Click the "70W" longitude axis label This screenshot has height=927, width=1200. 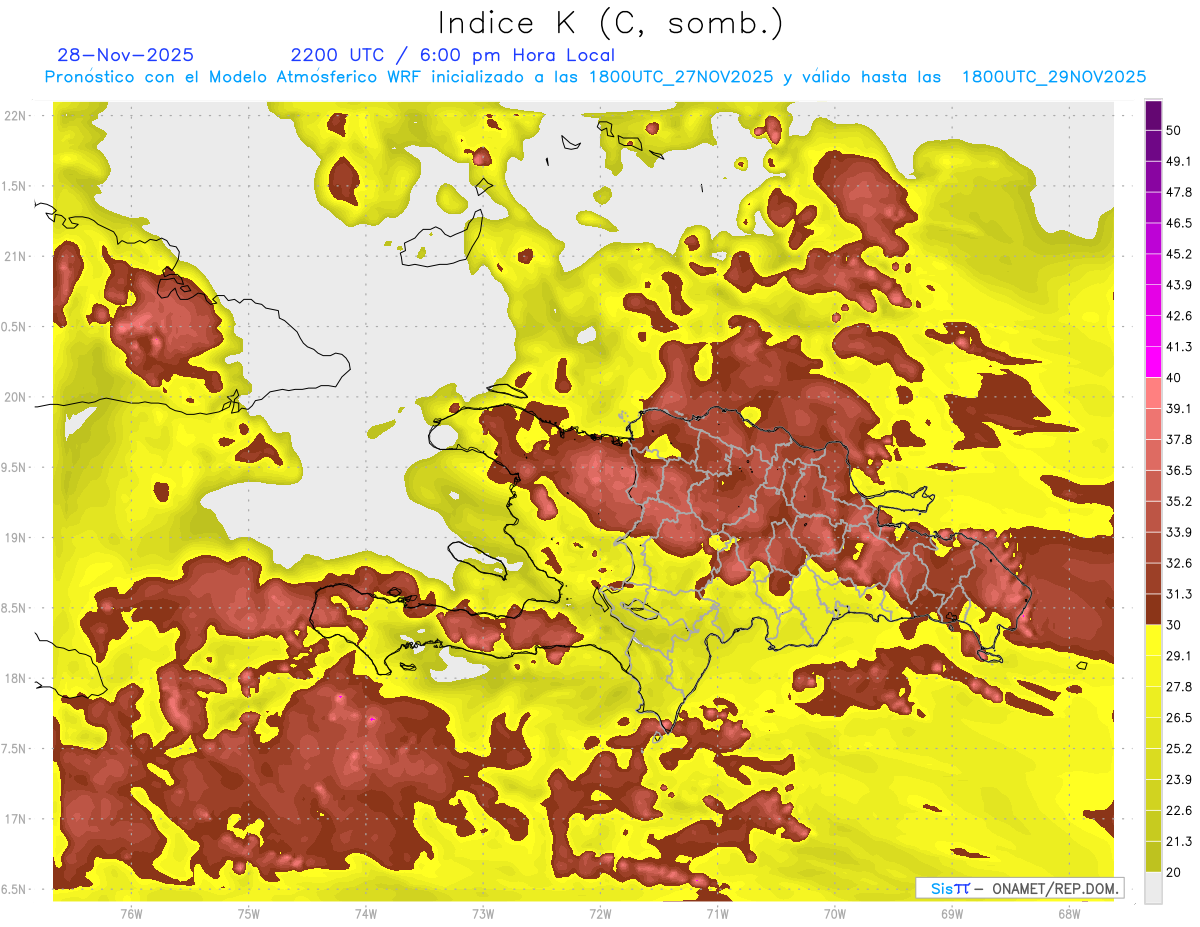(835, 913)
